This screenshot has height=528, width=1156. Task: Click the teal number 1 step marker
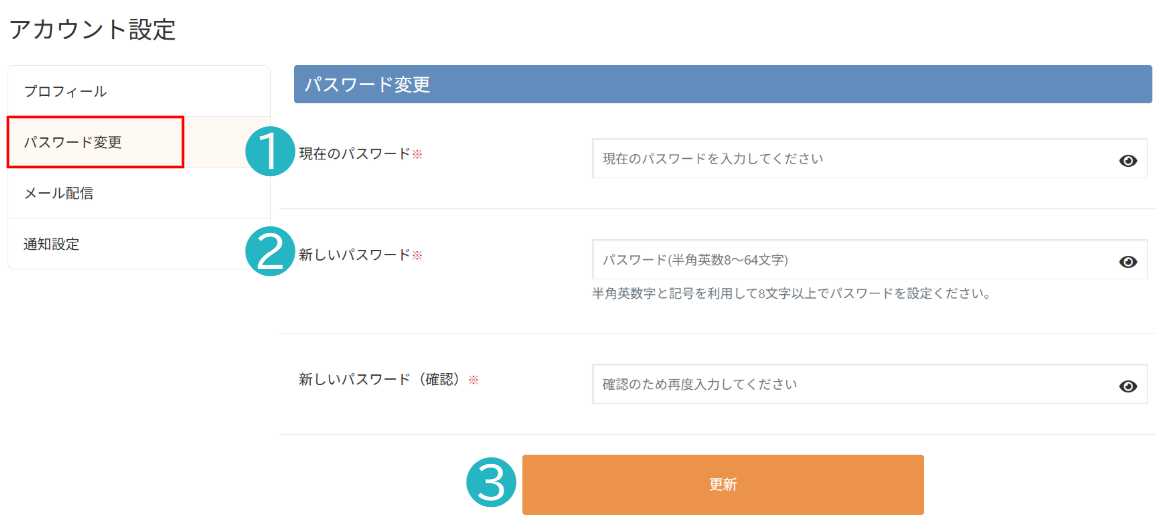point(268,152)
